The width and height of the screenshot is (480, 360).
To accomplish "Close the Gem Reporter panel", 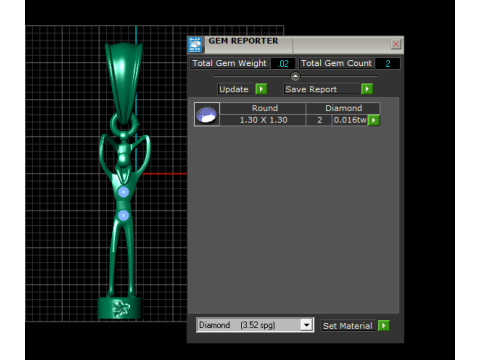I will [396, 44].
